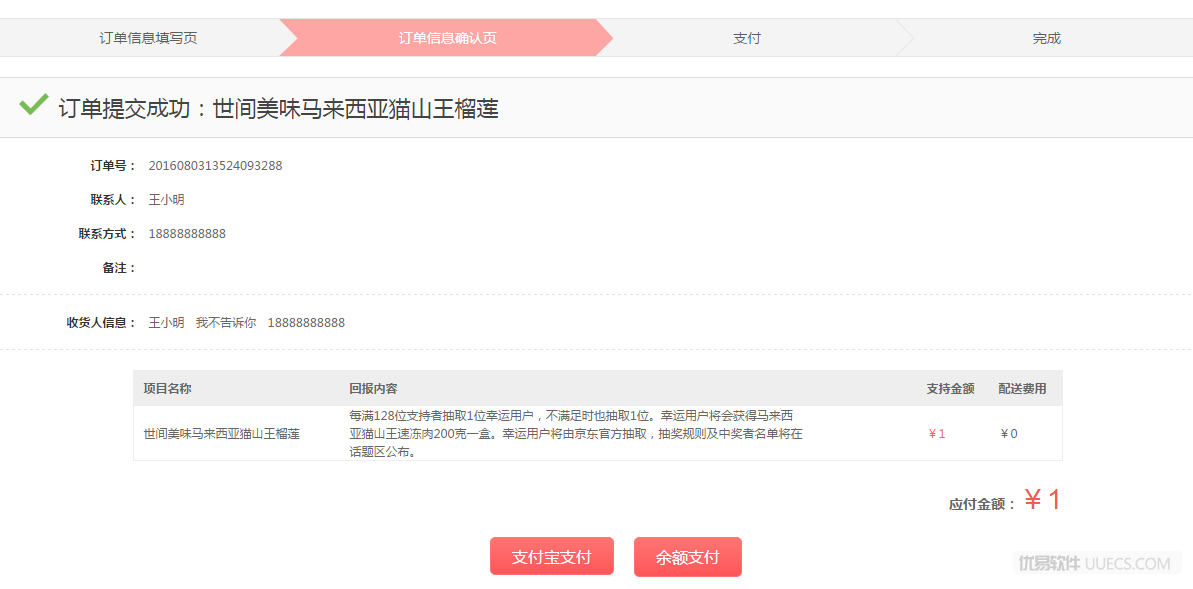The height and width of the screenshot is (589, 1193).
Task: Choose the 余额支付 button
Action: 687,557
